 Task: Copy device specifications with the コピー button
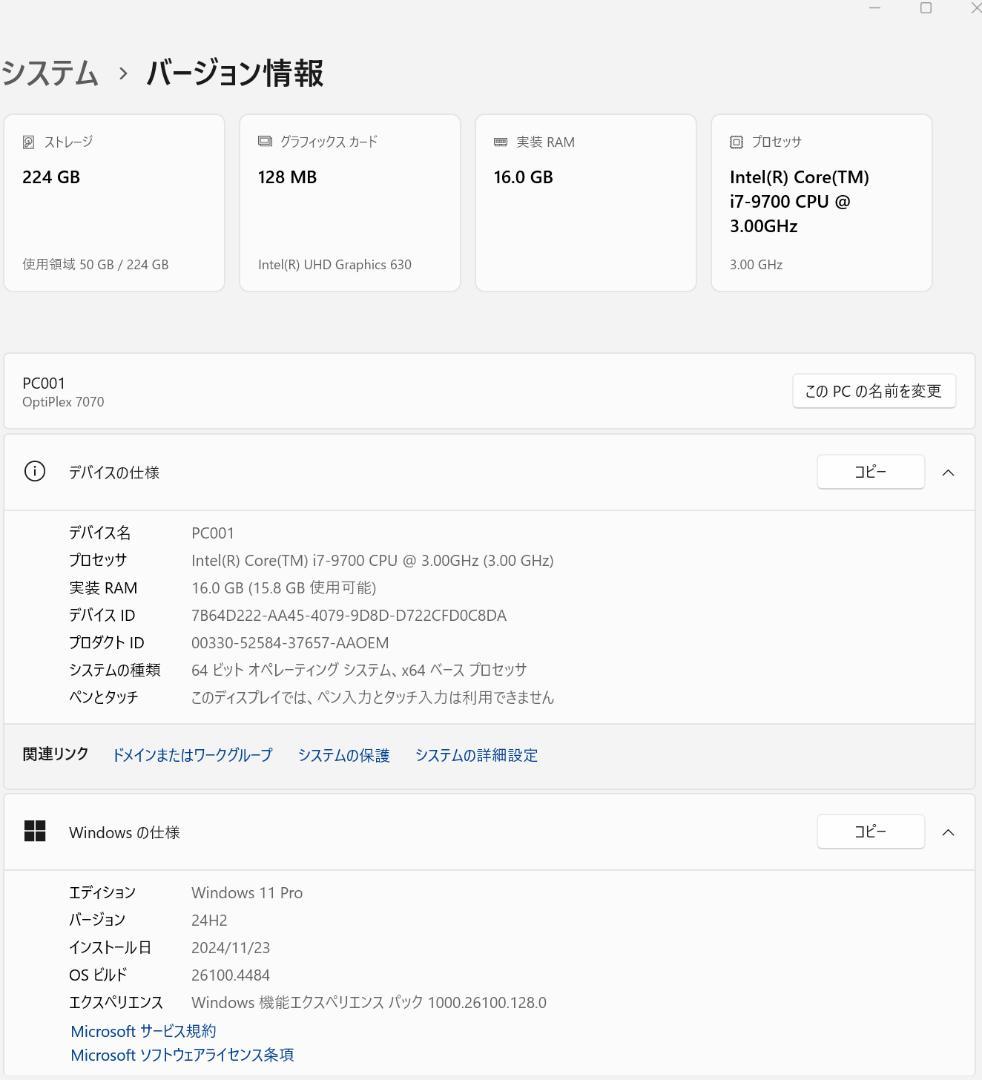click(x=870, y=472)
